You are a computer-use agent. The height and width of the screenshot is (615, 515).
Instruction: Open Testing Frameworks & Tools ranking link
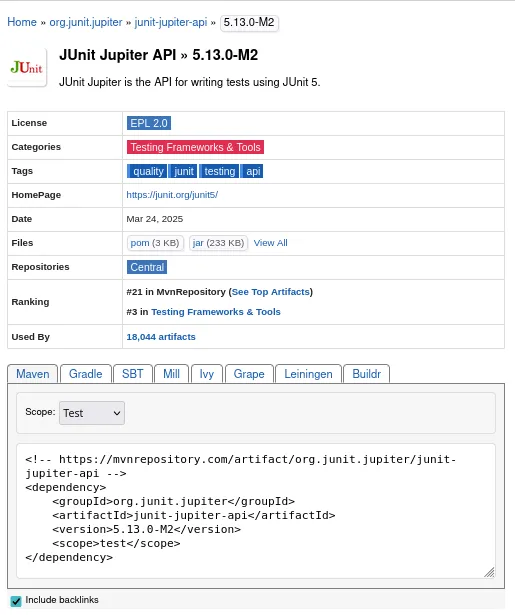(x=216, y=312)
